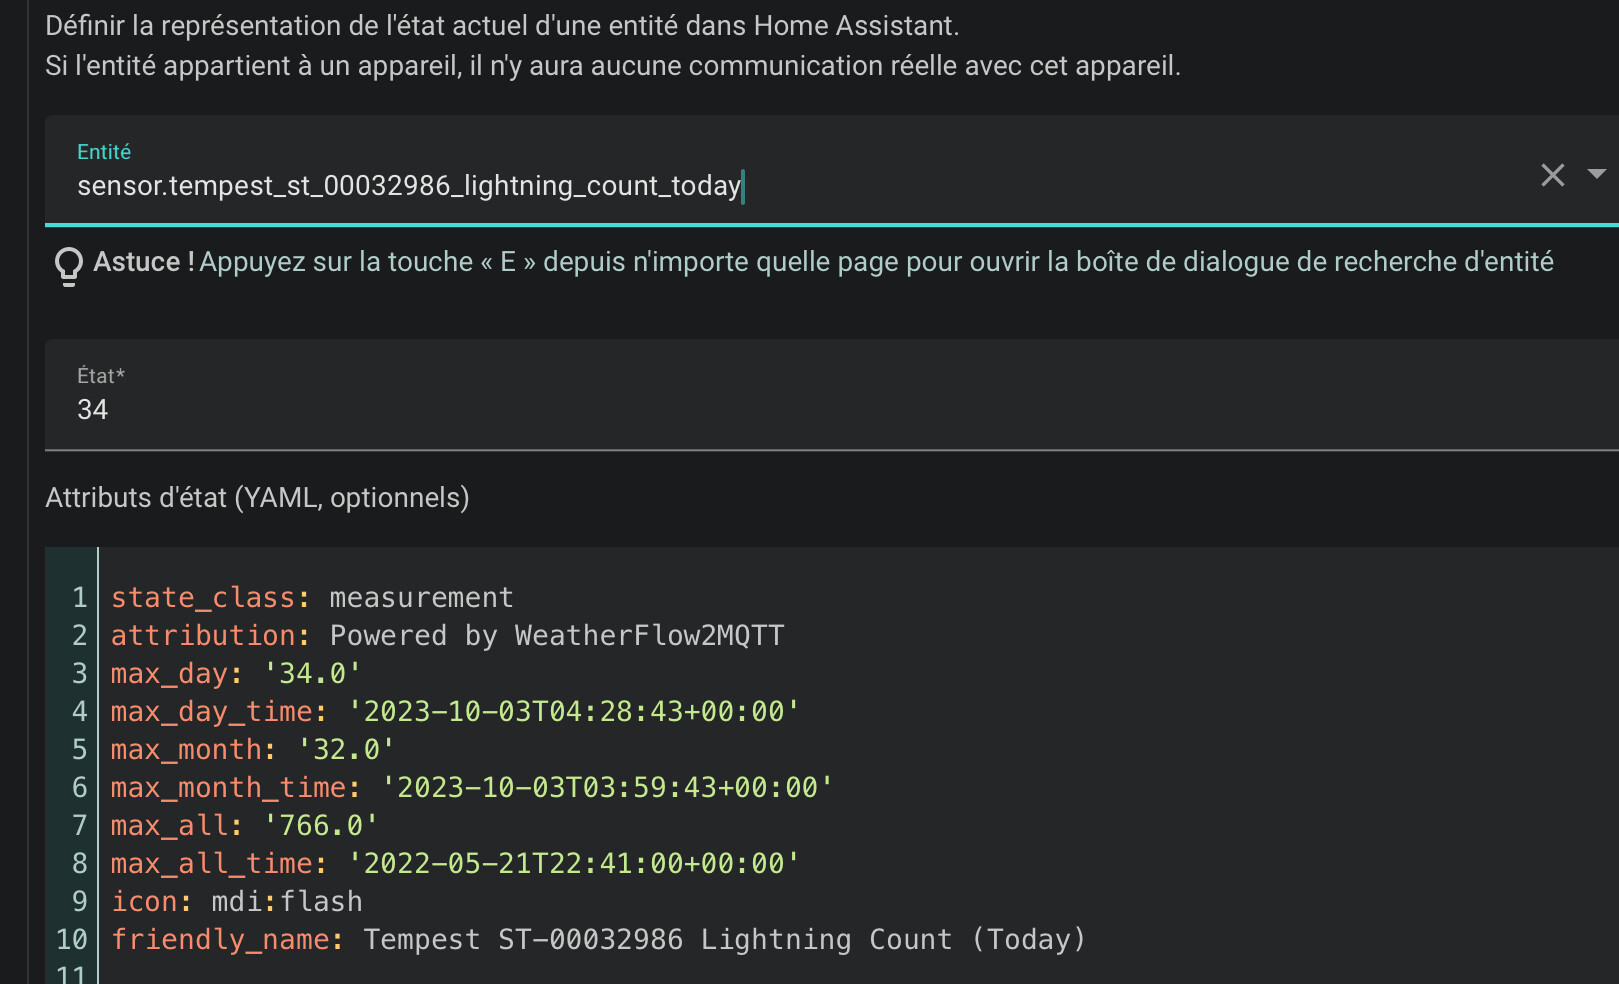Click the mdi:flash icon attribute value
Screen dimensions: 1619x984
tap(286, 901)
